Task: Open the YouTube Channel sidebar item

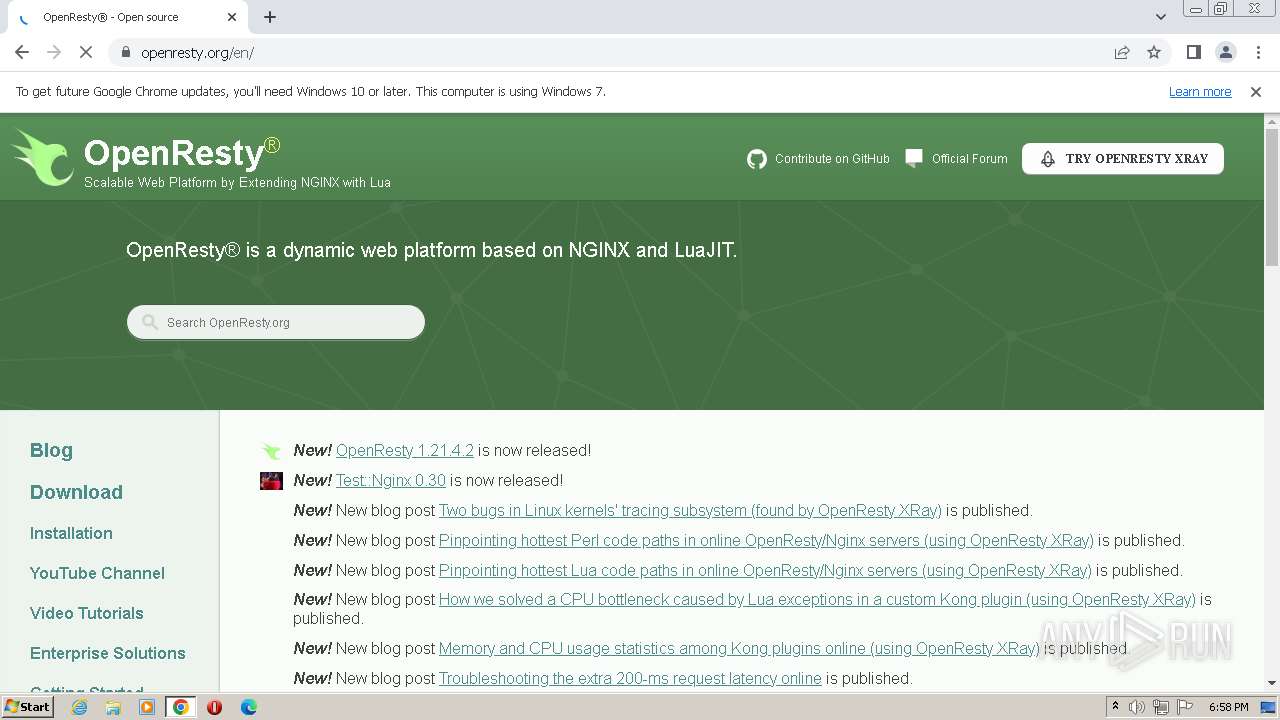Action: pos(97,573)
